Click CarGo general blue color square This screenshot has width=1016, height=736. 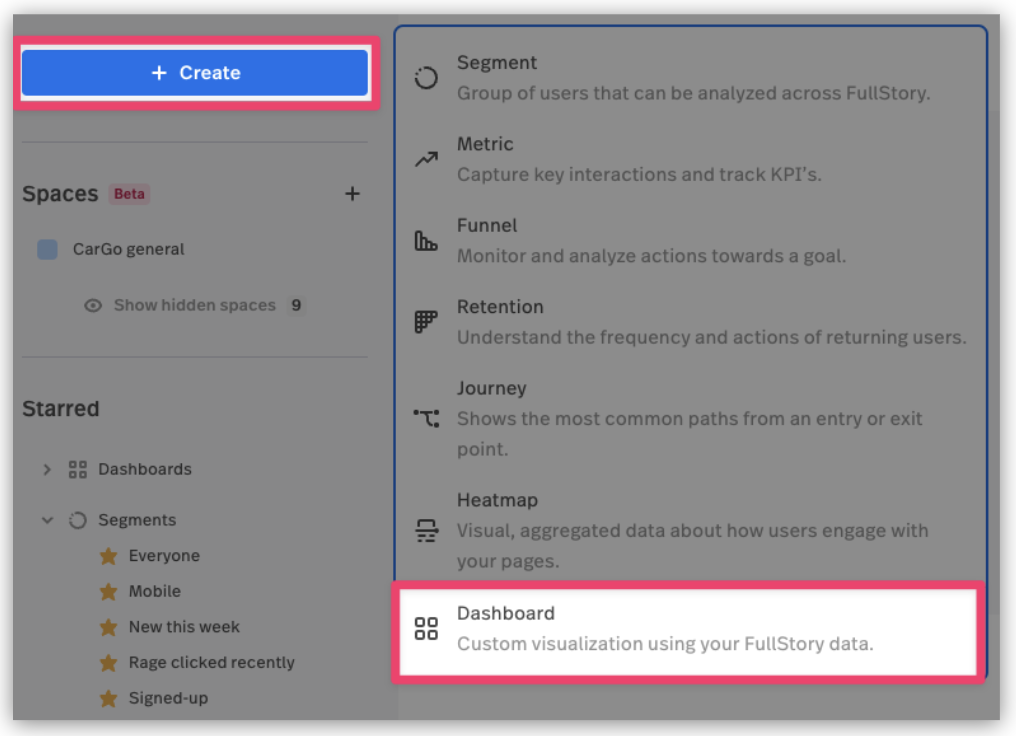coord(47,249)
